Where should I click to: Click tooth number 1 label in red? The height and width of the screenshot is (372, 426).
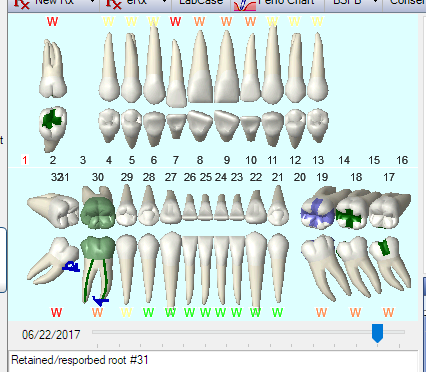click(x=24, y=160)
